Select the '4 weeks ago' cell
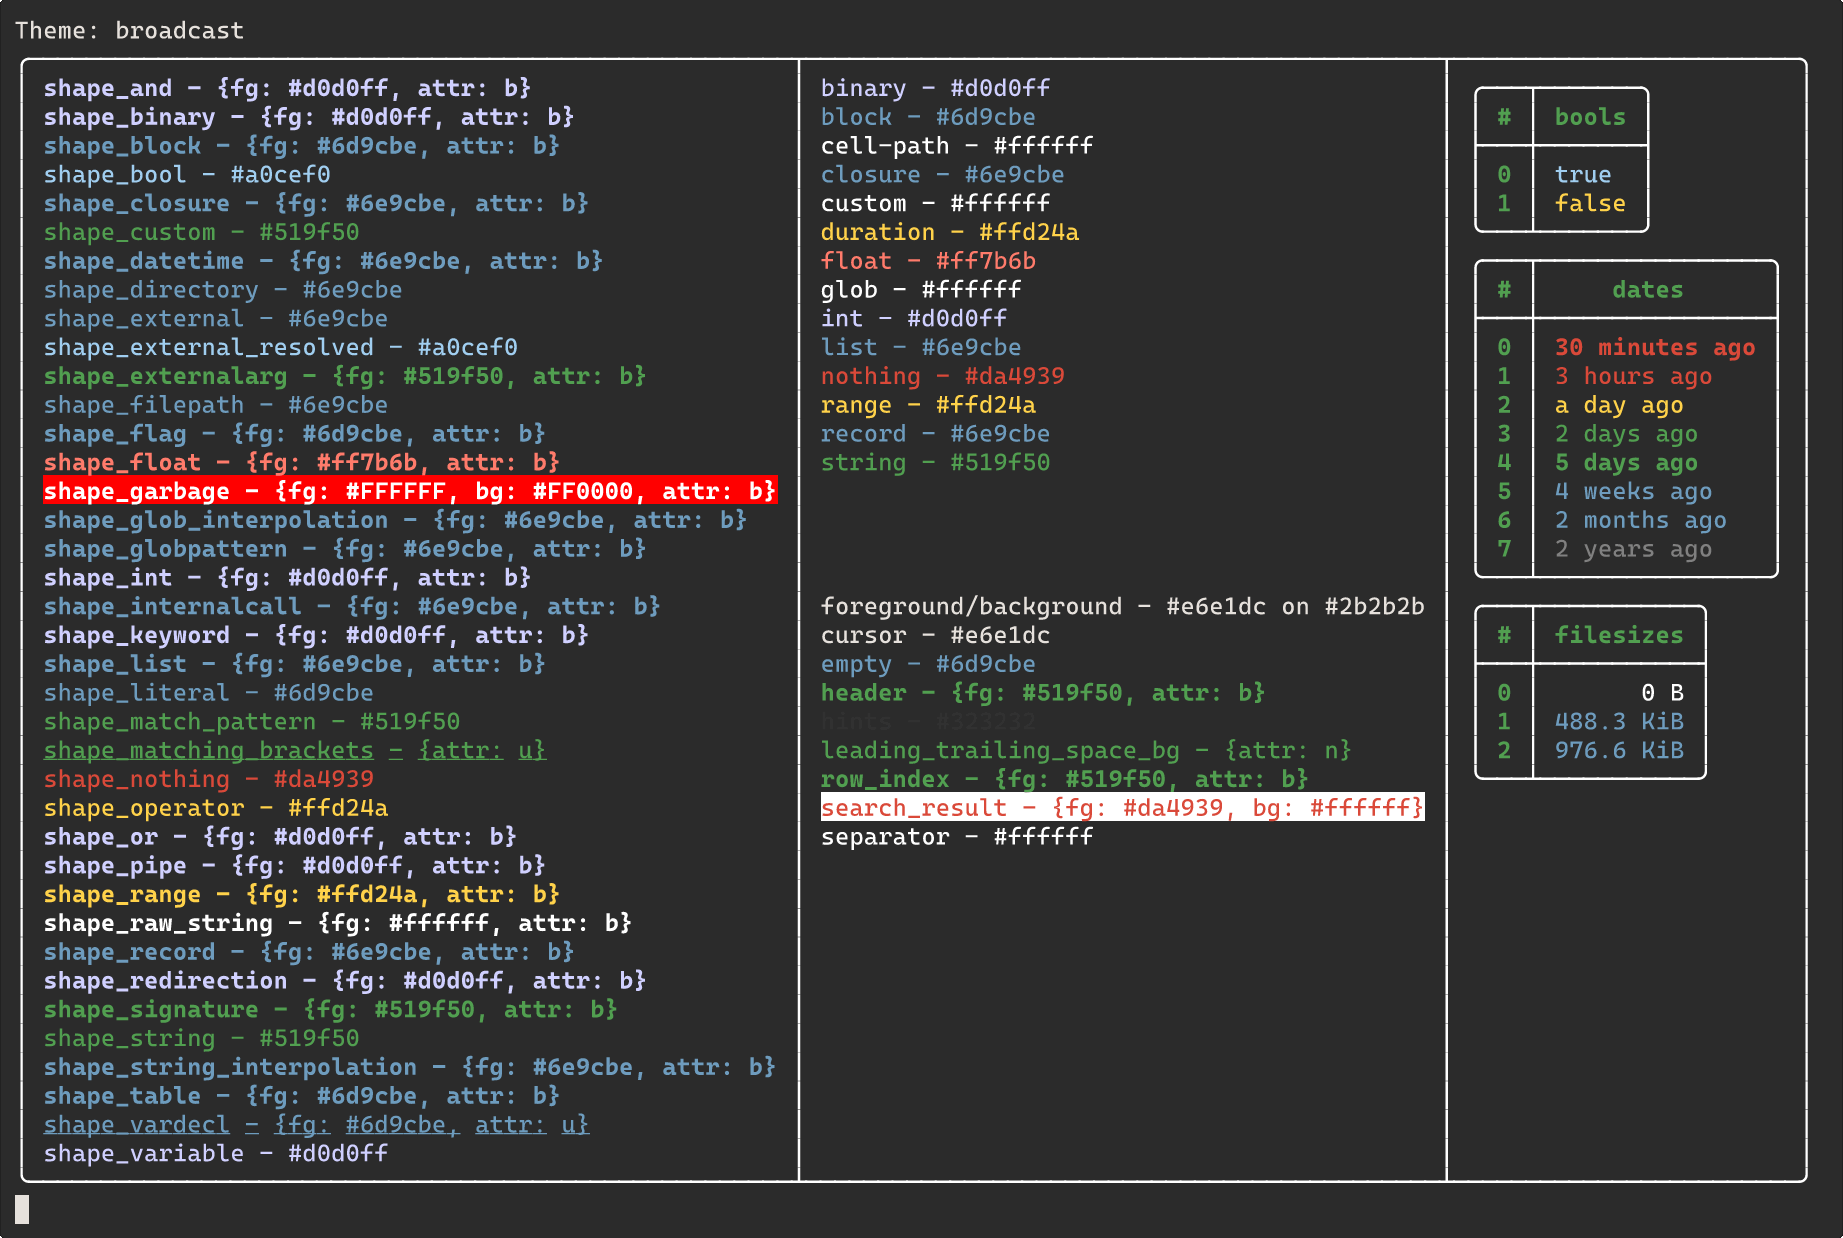 tap(1633, 492)
